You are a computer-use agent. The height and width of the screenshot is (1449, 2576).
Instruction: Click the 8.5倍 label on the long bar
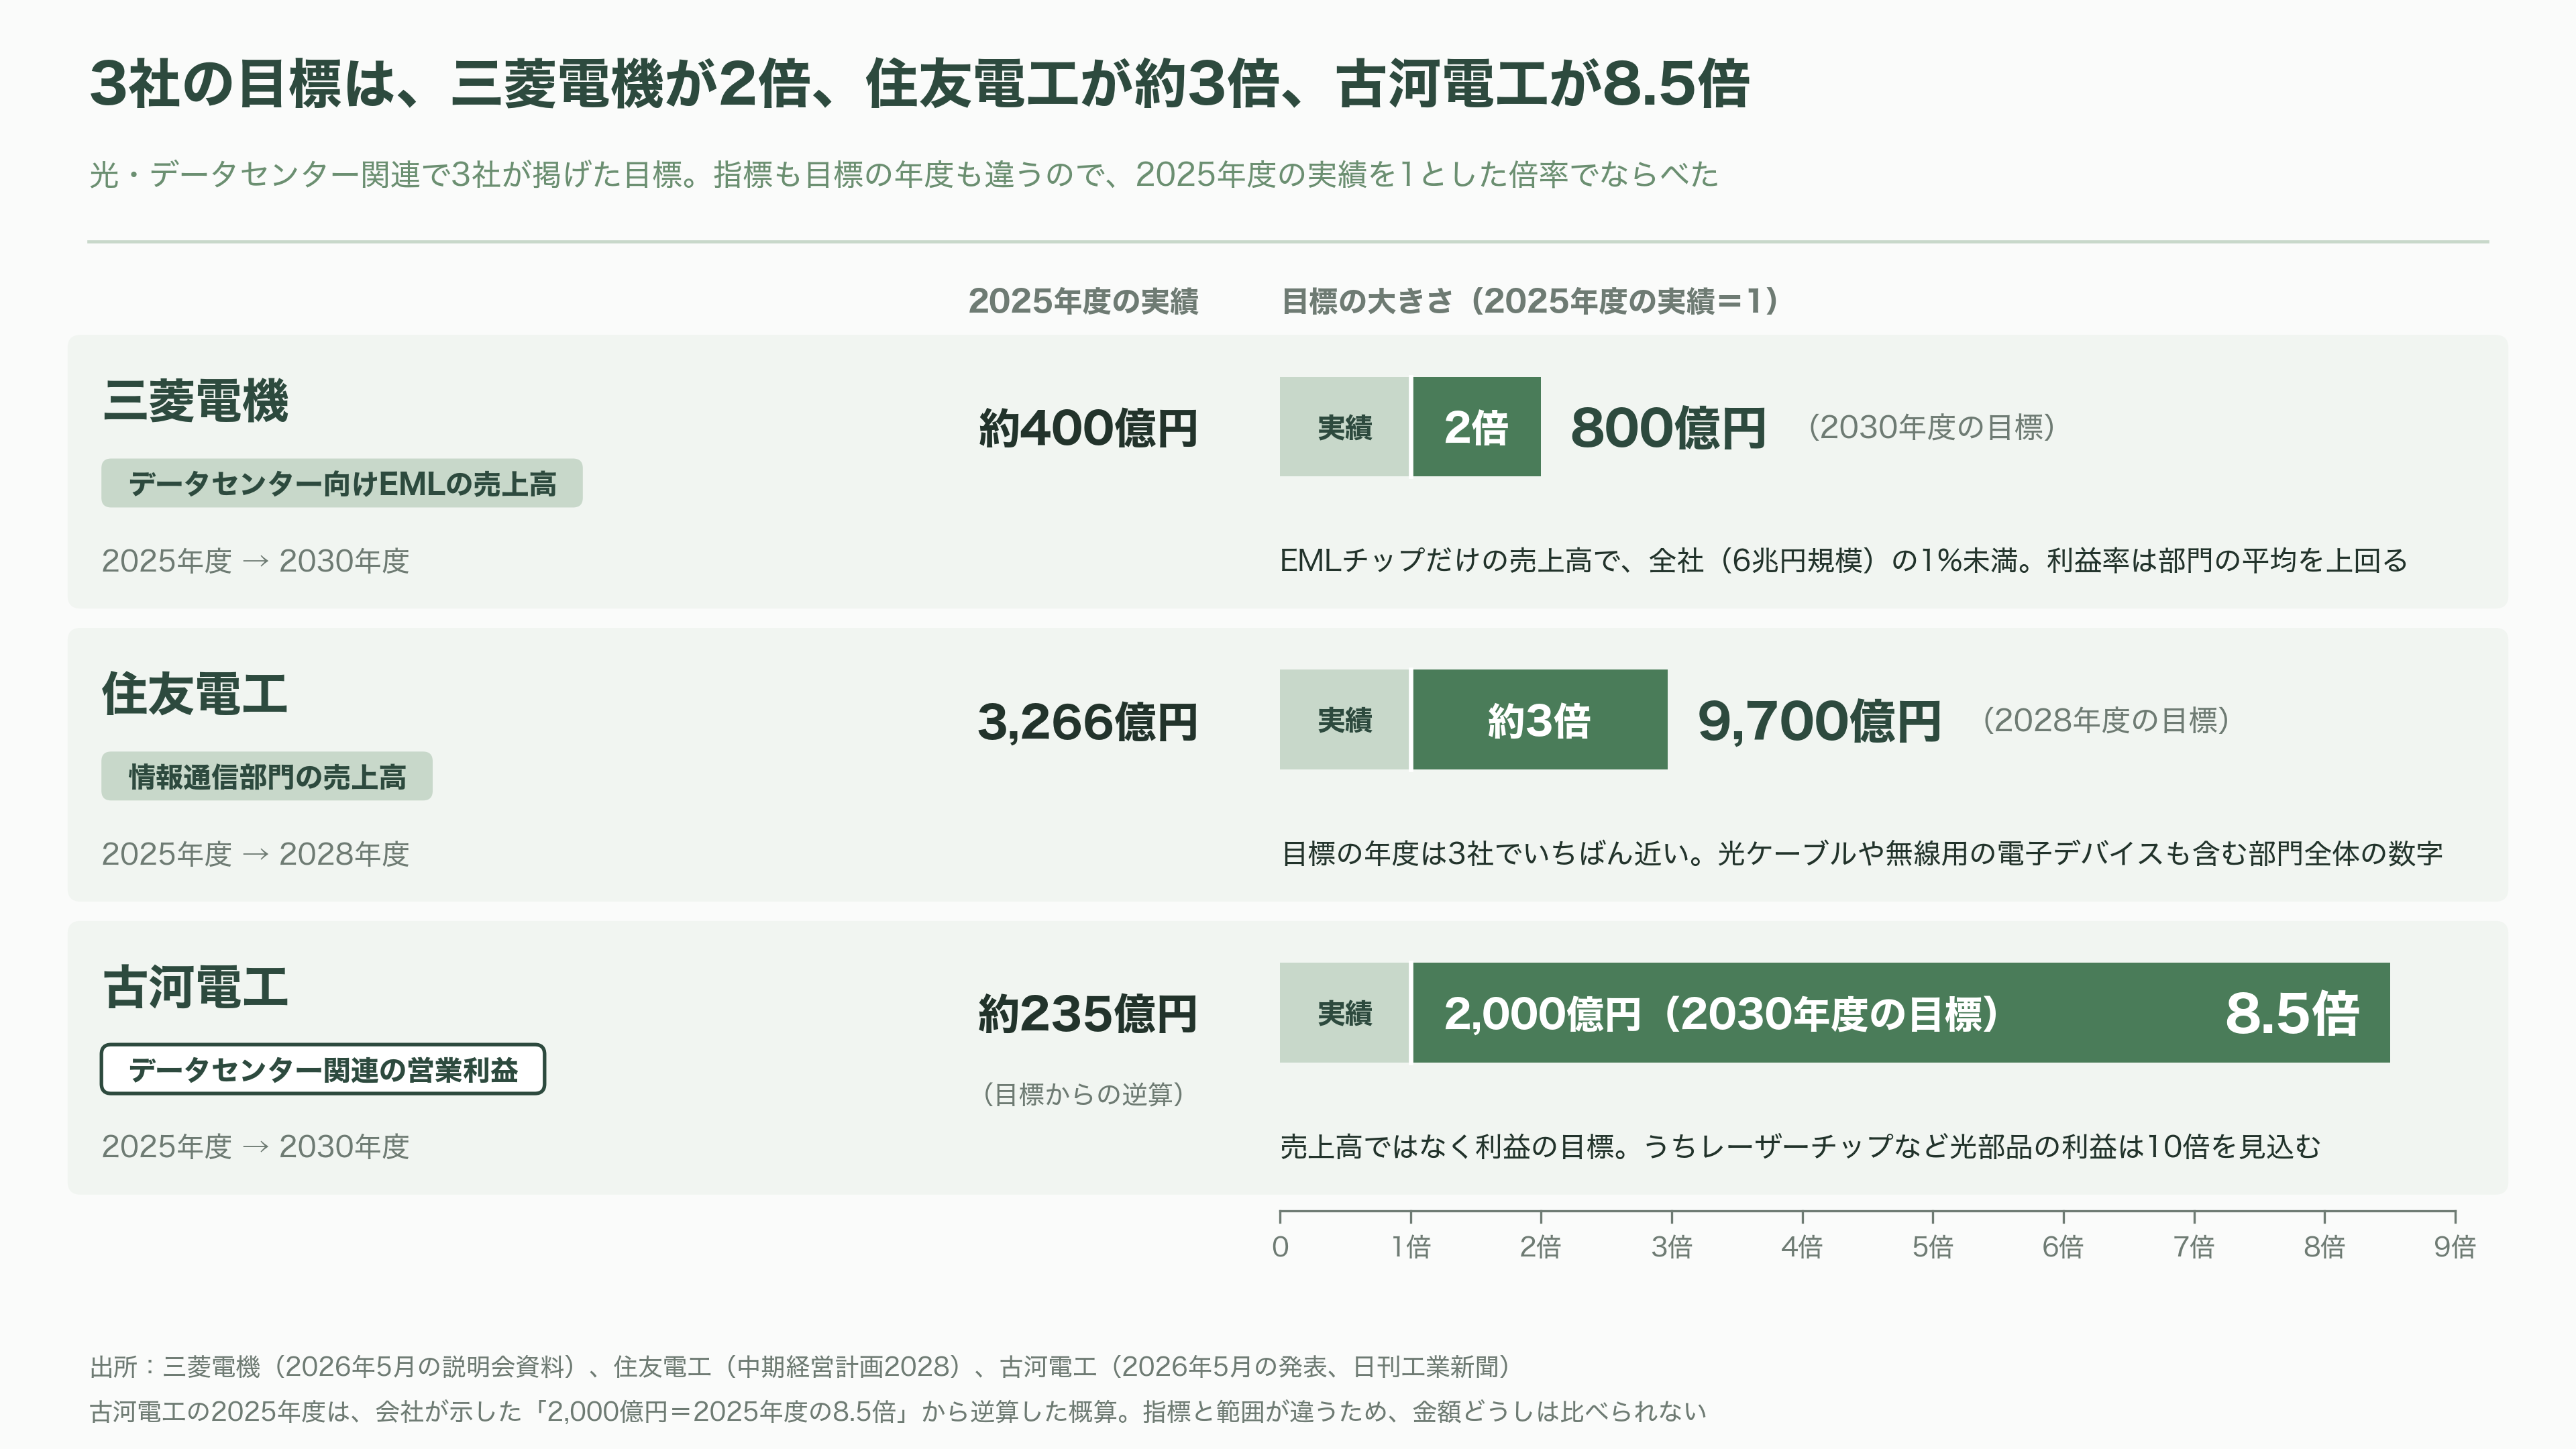click(2292, 1013)
